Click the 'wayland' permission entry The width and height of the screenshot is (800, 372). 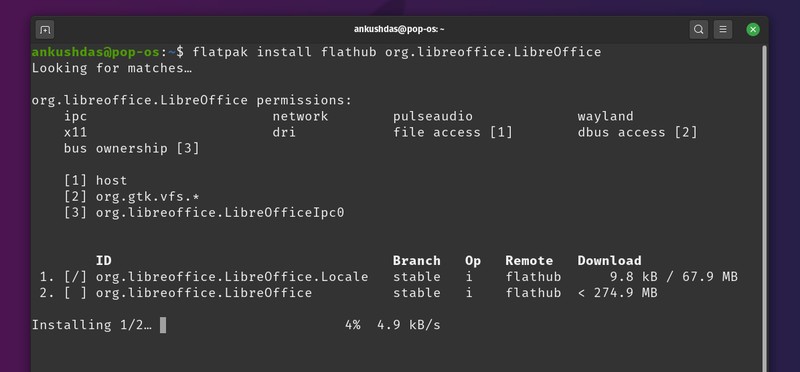[605, 117]
